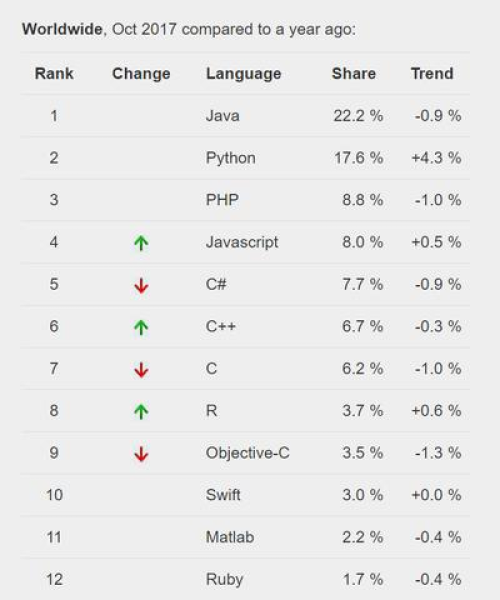Viewport: 500px width, 600px height.
Task: Select the Matlab language entry
Action: coord(230,537)
